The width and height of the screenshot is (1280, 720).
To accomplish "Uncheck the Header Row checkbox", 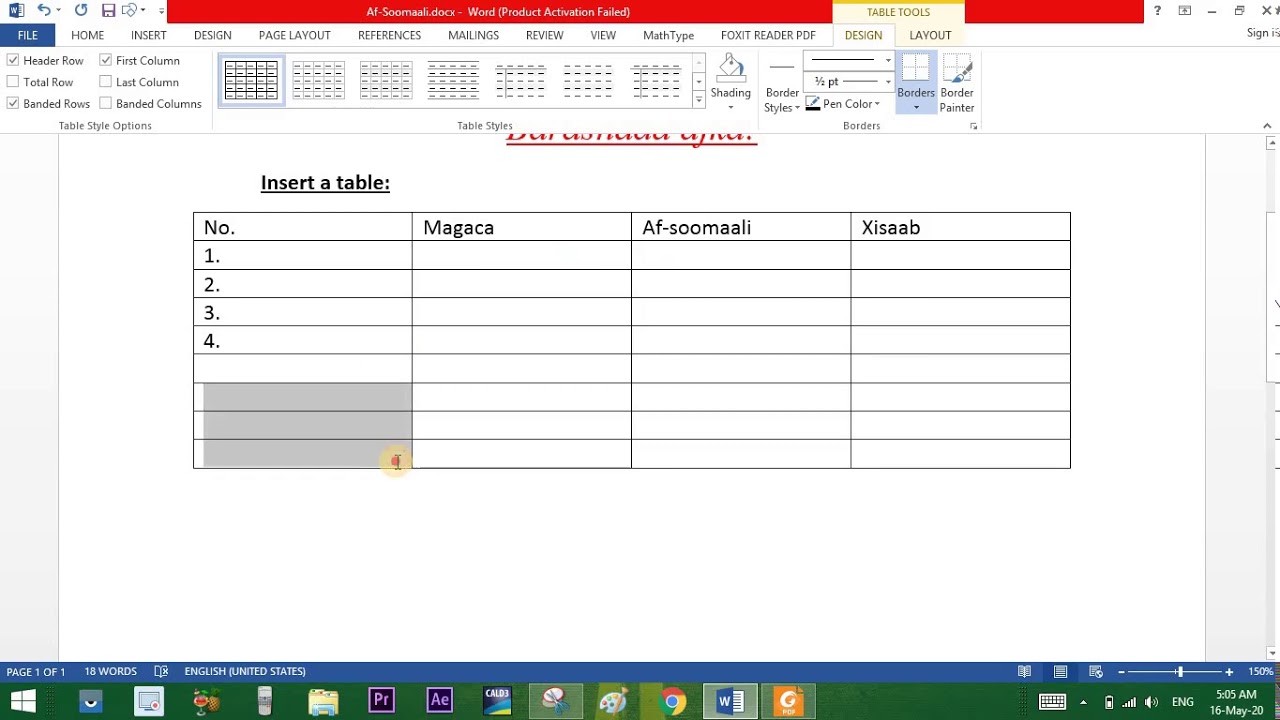I will tap(13, 61).
